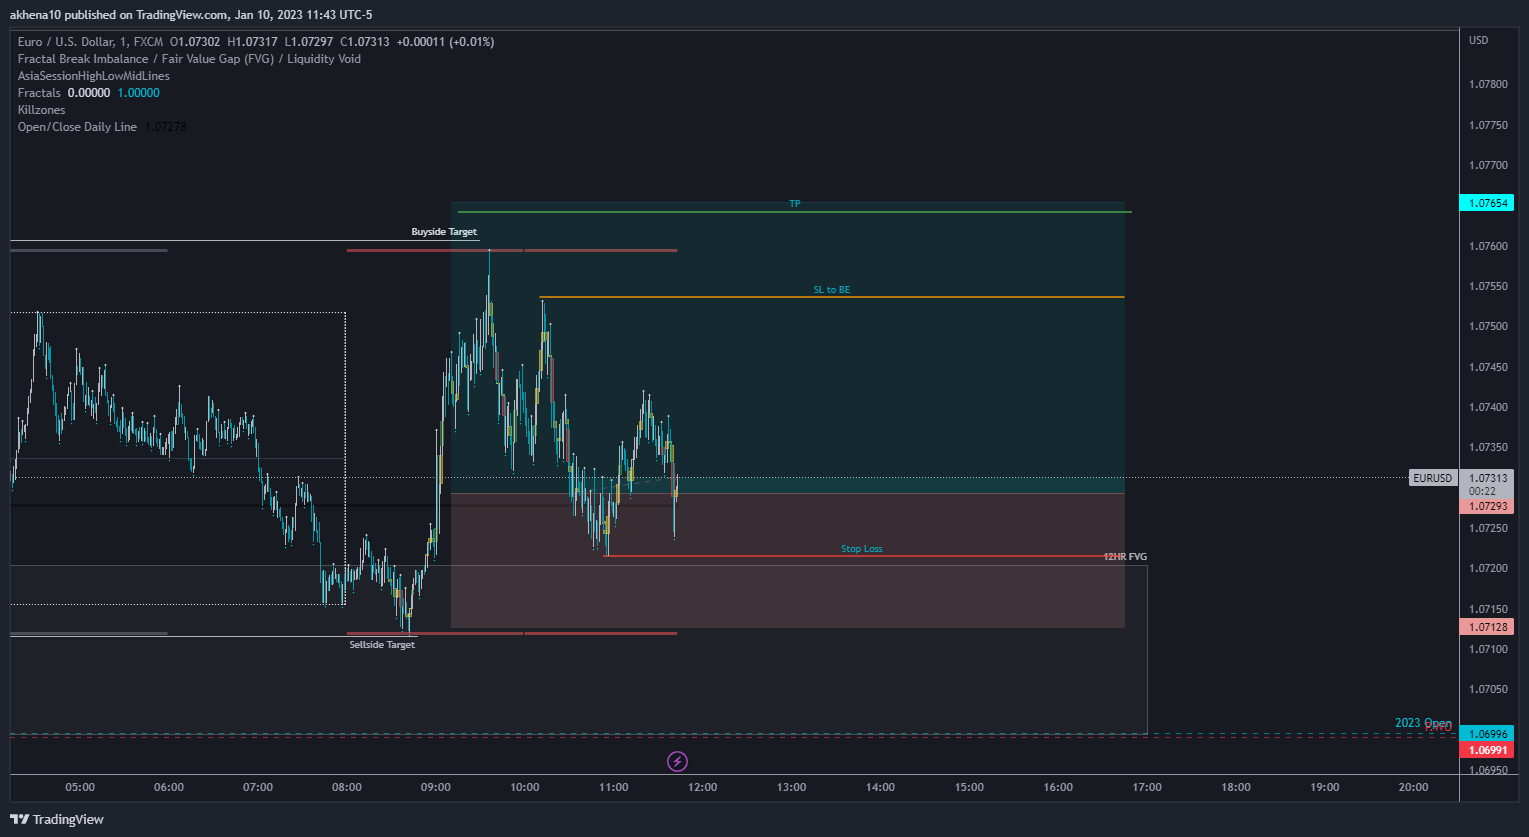Click the Open/Close Daily Line legend

click(x=77, y=127)
